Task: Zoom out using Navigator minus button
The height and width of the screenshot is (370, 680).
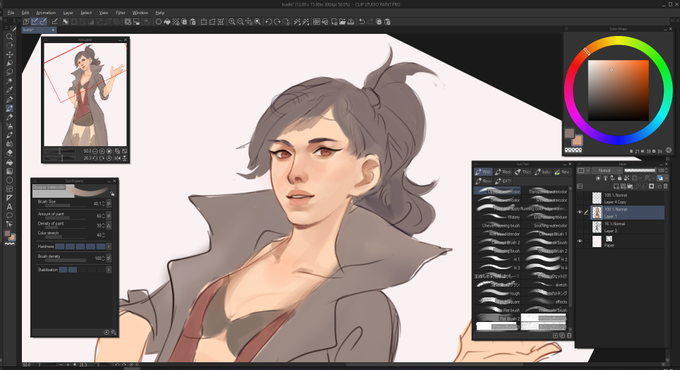Action: (95, 151)
